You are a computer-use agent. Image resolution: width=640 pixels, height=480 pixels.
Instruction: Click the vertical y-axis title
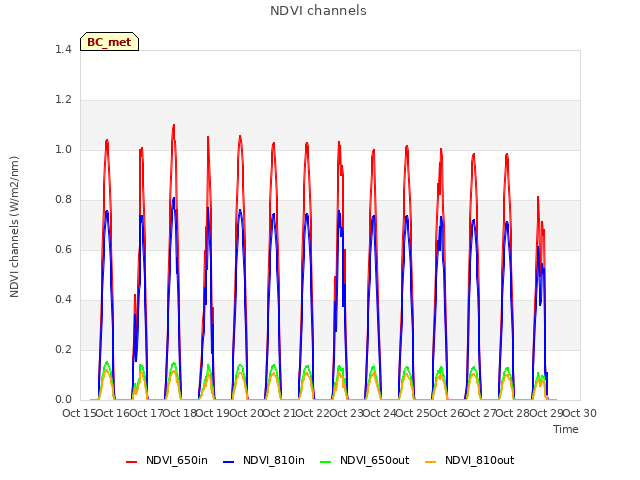pyautogui.click(x=14, y=227)
